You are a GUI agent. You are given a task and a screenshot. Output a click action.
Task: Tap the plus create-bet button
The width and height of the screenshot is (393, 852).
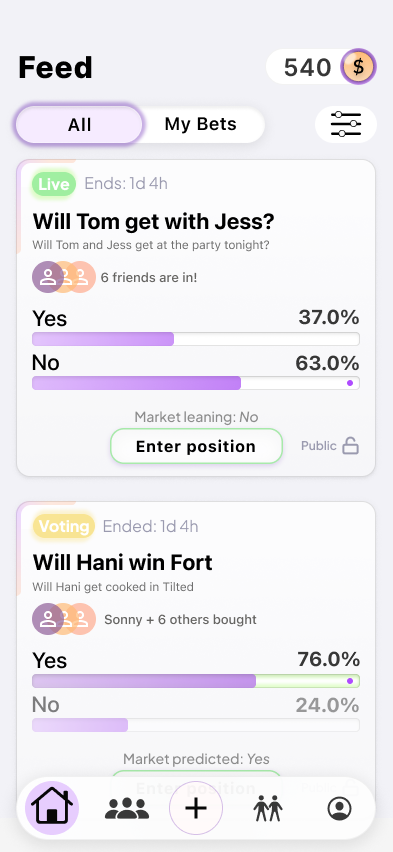[x=196, y=808]
